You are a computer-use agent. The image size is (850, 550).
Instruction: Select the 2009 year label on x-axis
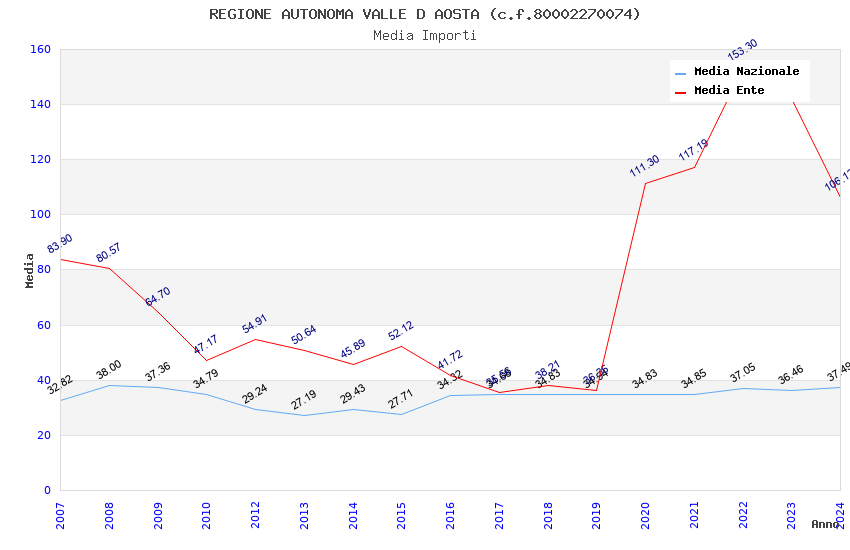point(158,515)
